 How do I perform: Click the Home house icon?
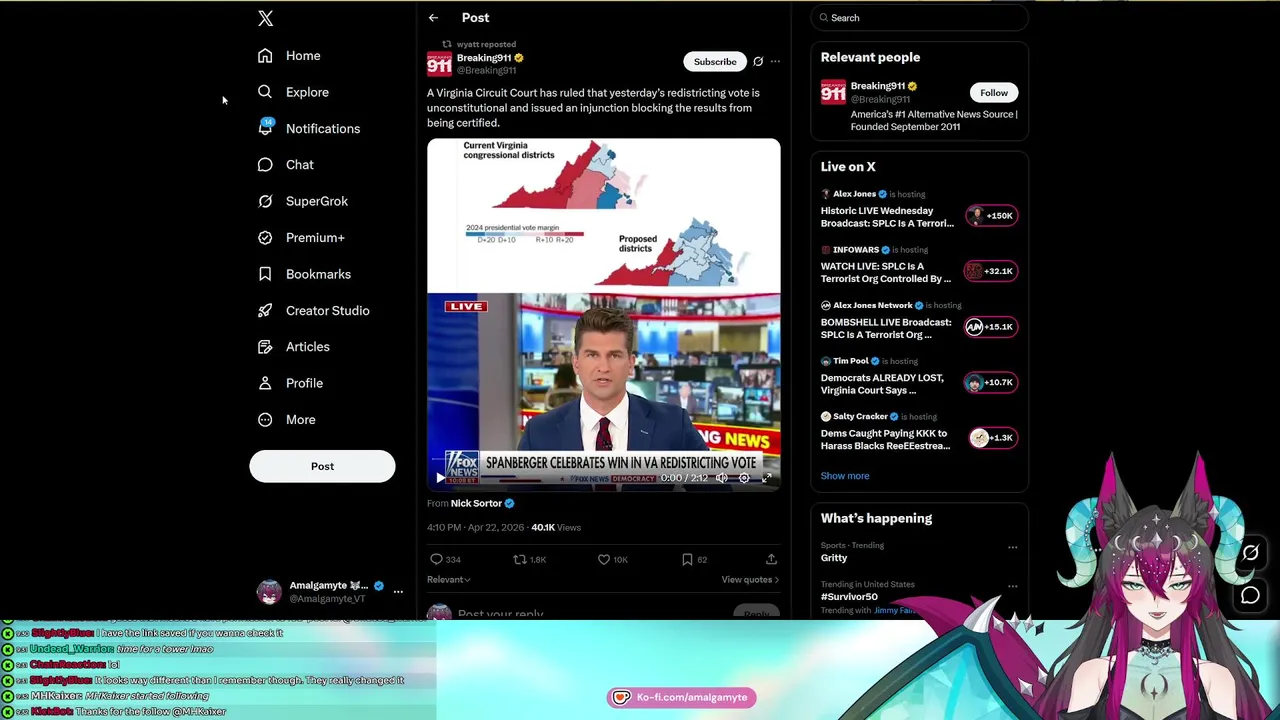point(265,56)
